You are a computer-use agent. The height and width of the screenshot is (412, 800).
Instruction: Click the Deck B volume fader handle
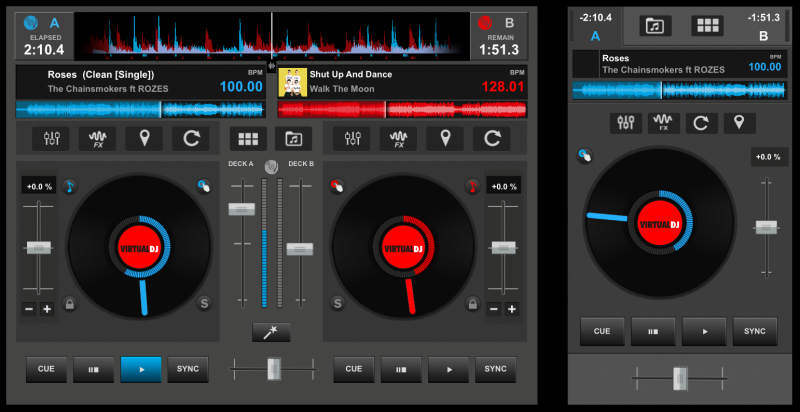(299, 249)
